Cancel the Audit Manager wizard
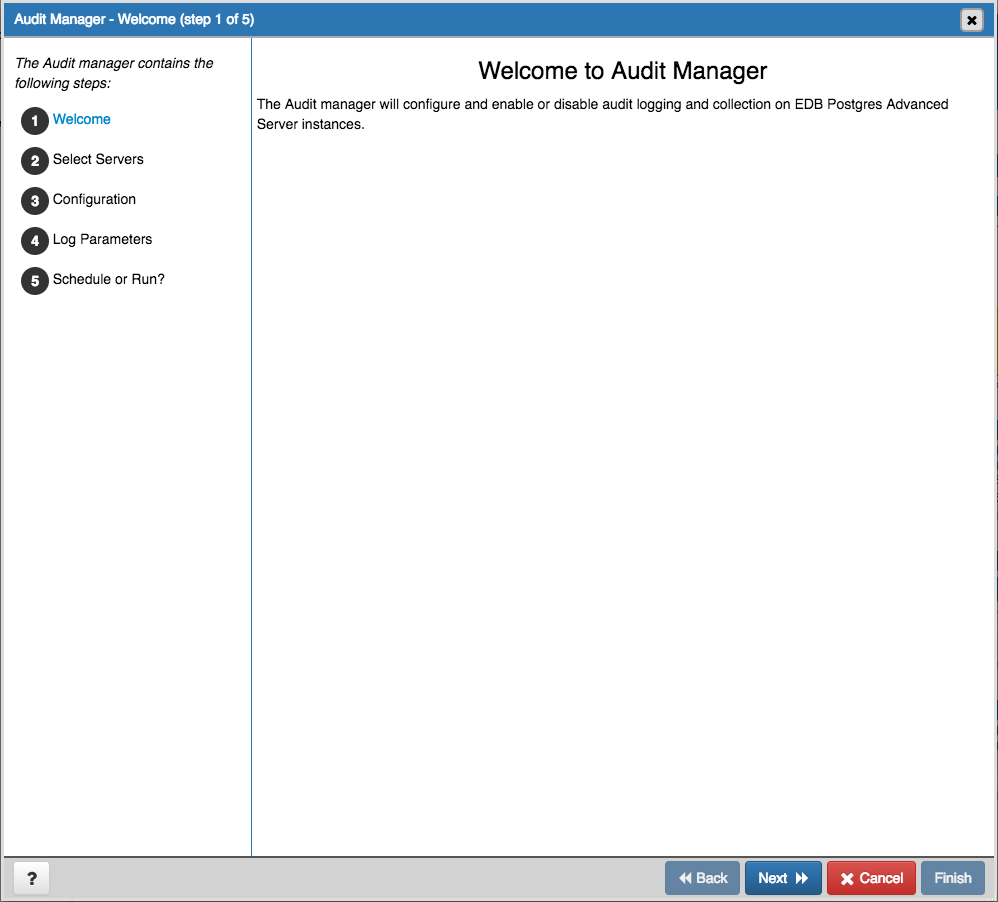Viewport: 998px width, 902px height. coord(871,878)
